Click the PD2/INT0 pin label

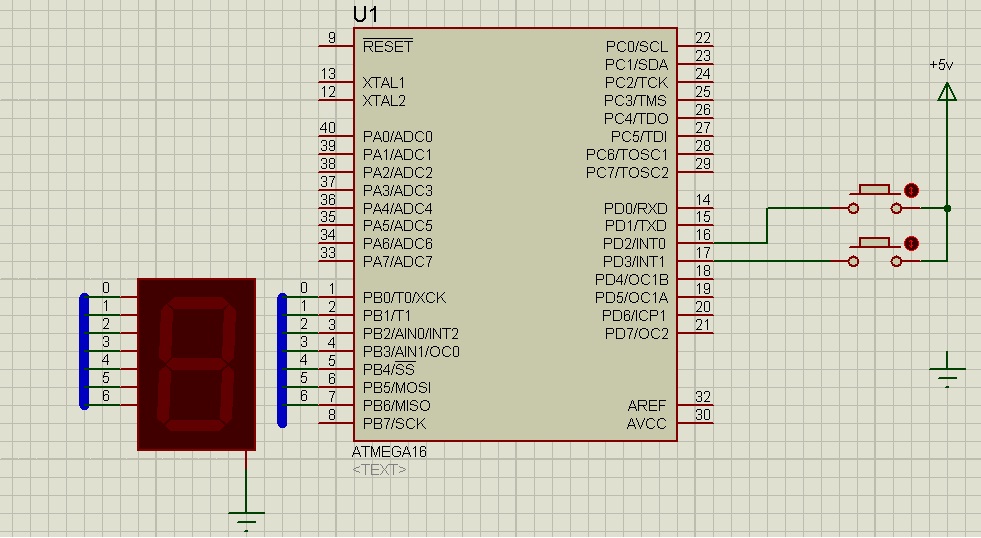634,244
